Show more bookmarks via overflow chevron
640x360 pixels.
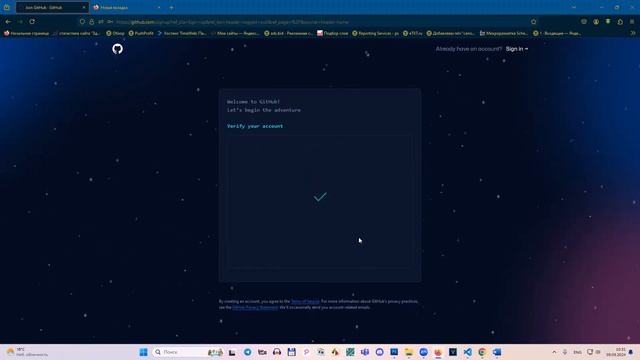click(x=633, y=33)
